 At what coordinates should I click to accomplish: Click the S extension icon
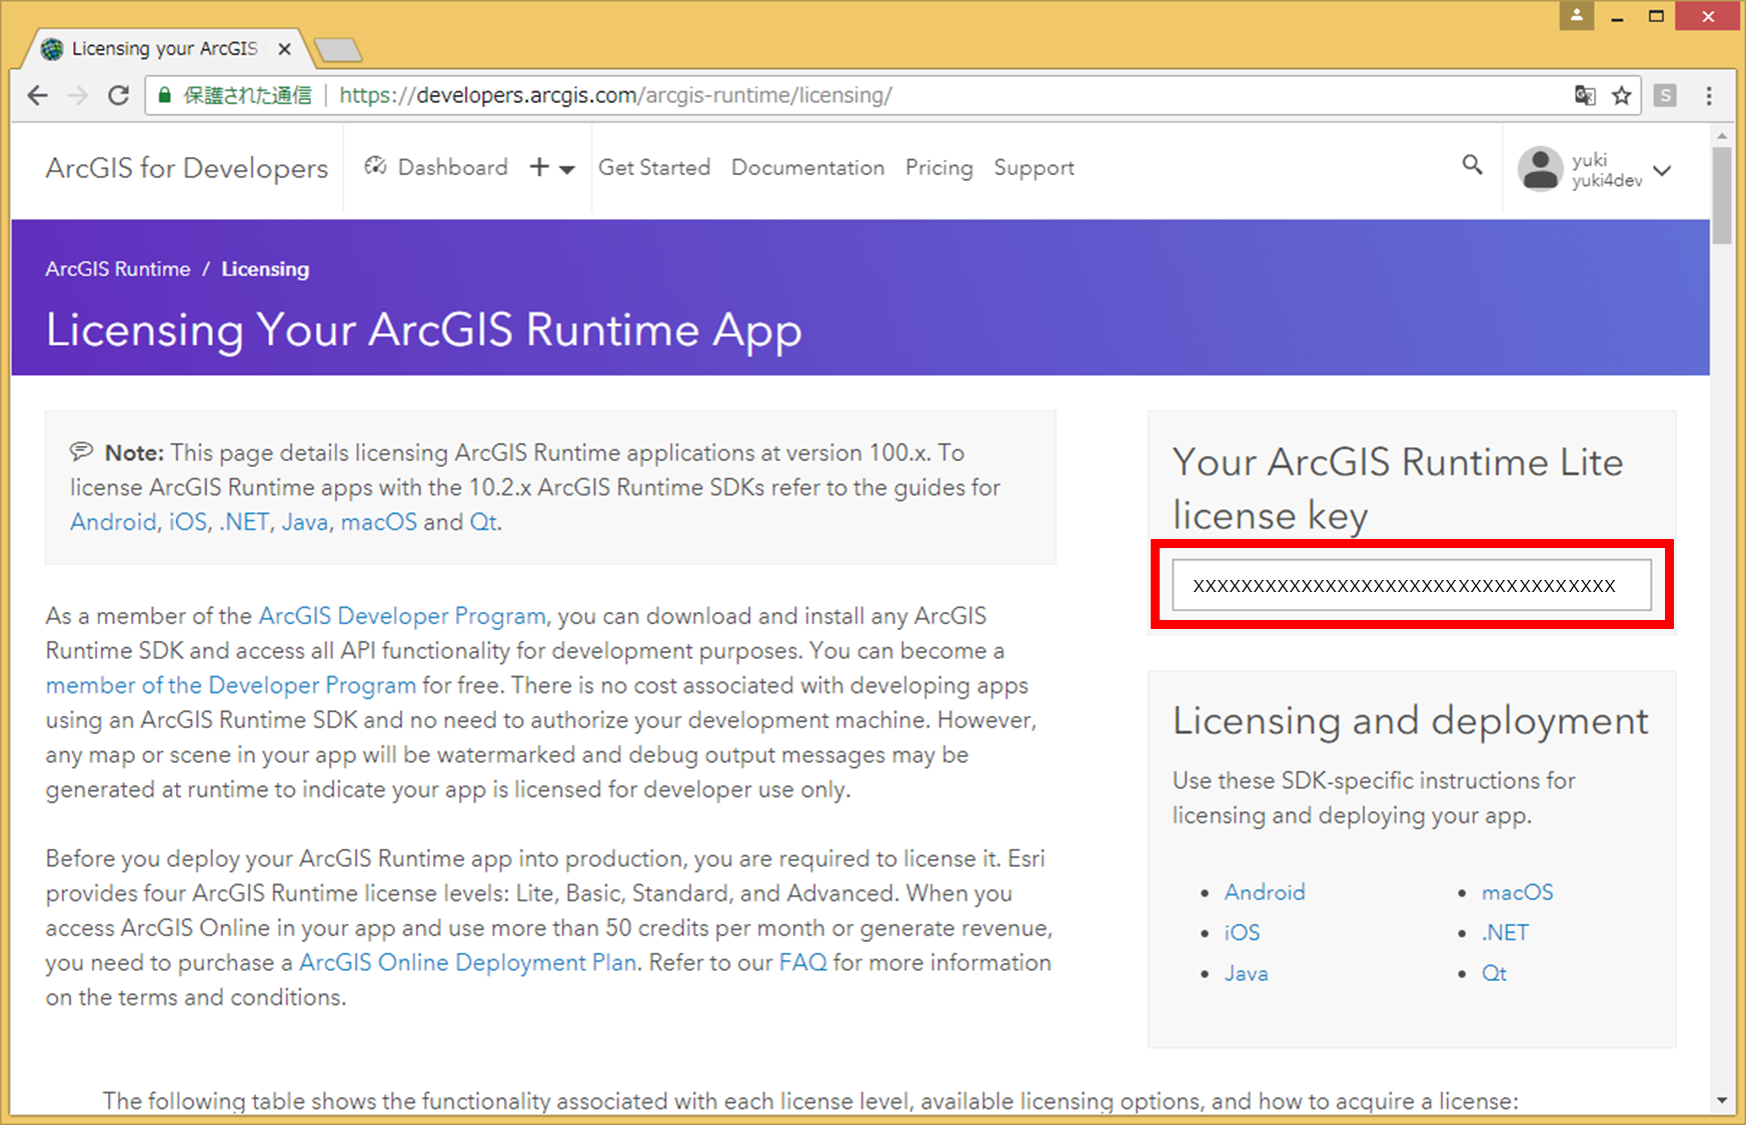coord(1665,96)
